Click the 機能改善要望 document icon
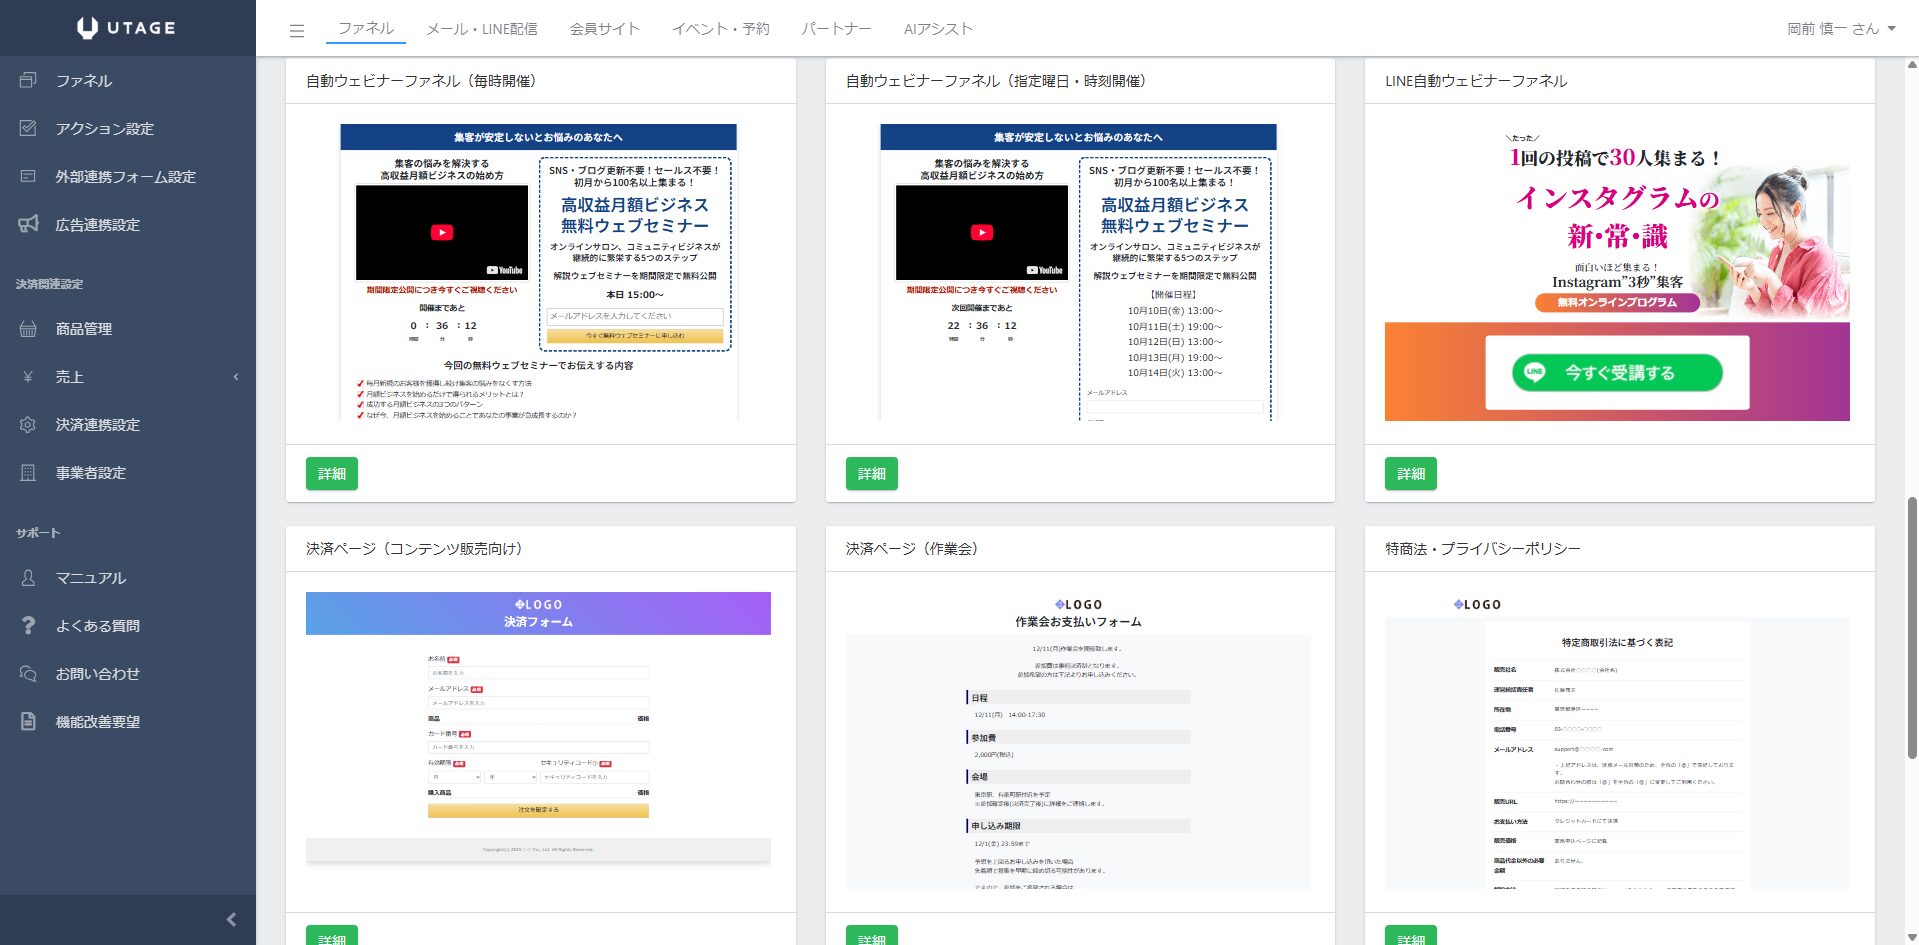Screen dimensions: 1919x945 [28, 721]
